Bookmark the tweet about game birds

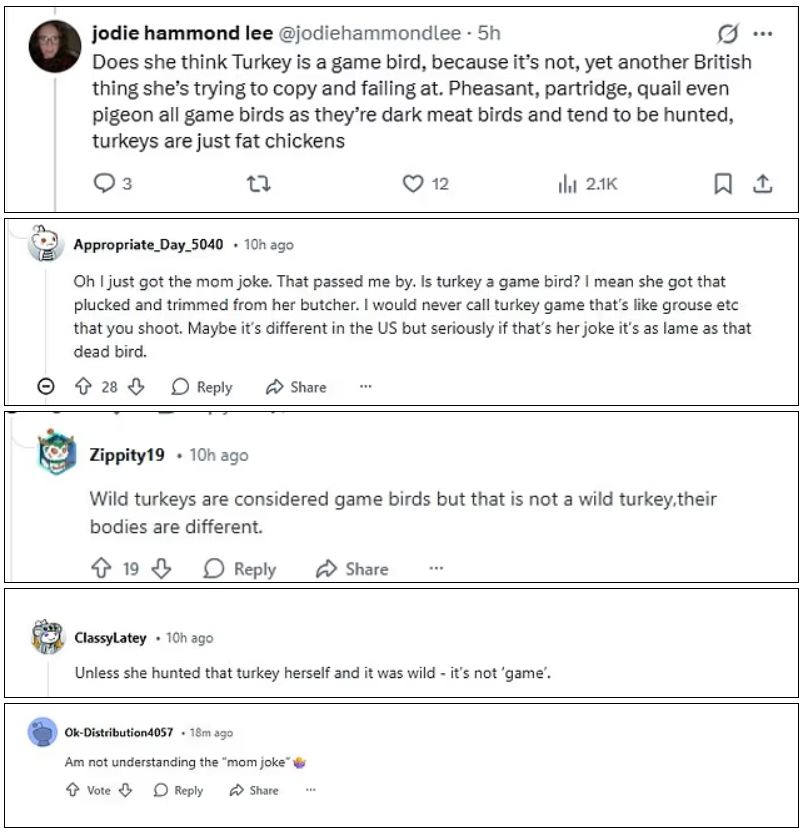coord(725,184)
